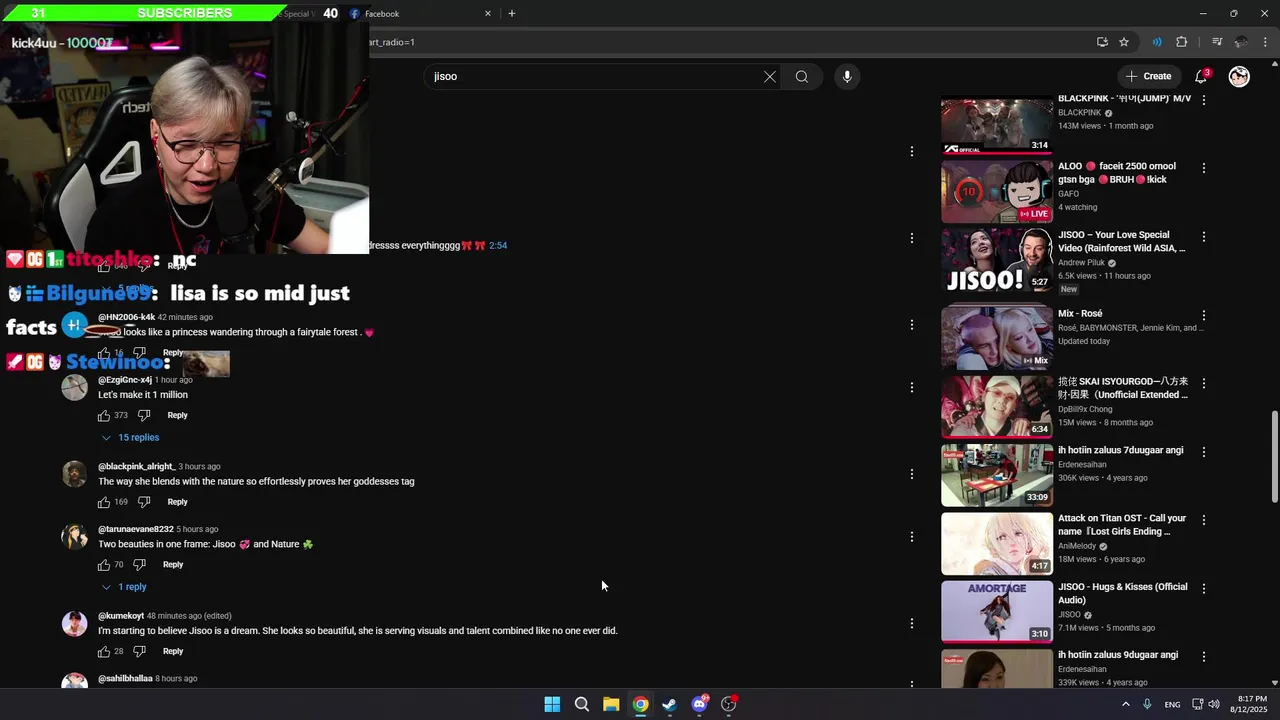Reply to @tarunaevane8232 comment

tap(173, 565)
